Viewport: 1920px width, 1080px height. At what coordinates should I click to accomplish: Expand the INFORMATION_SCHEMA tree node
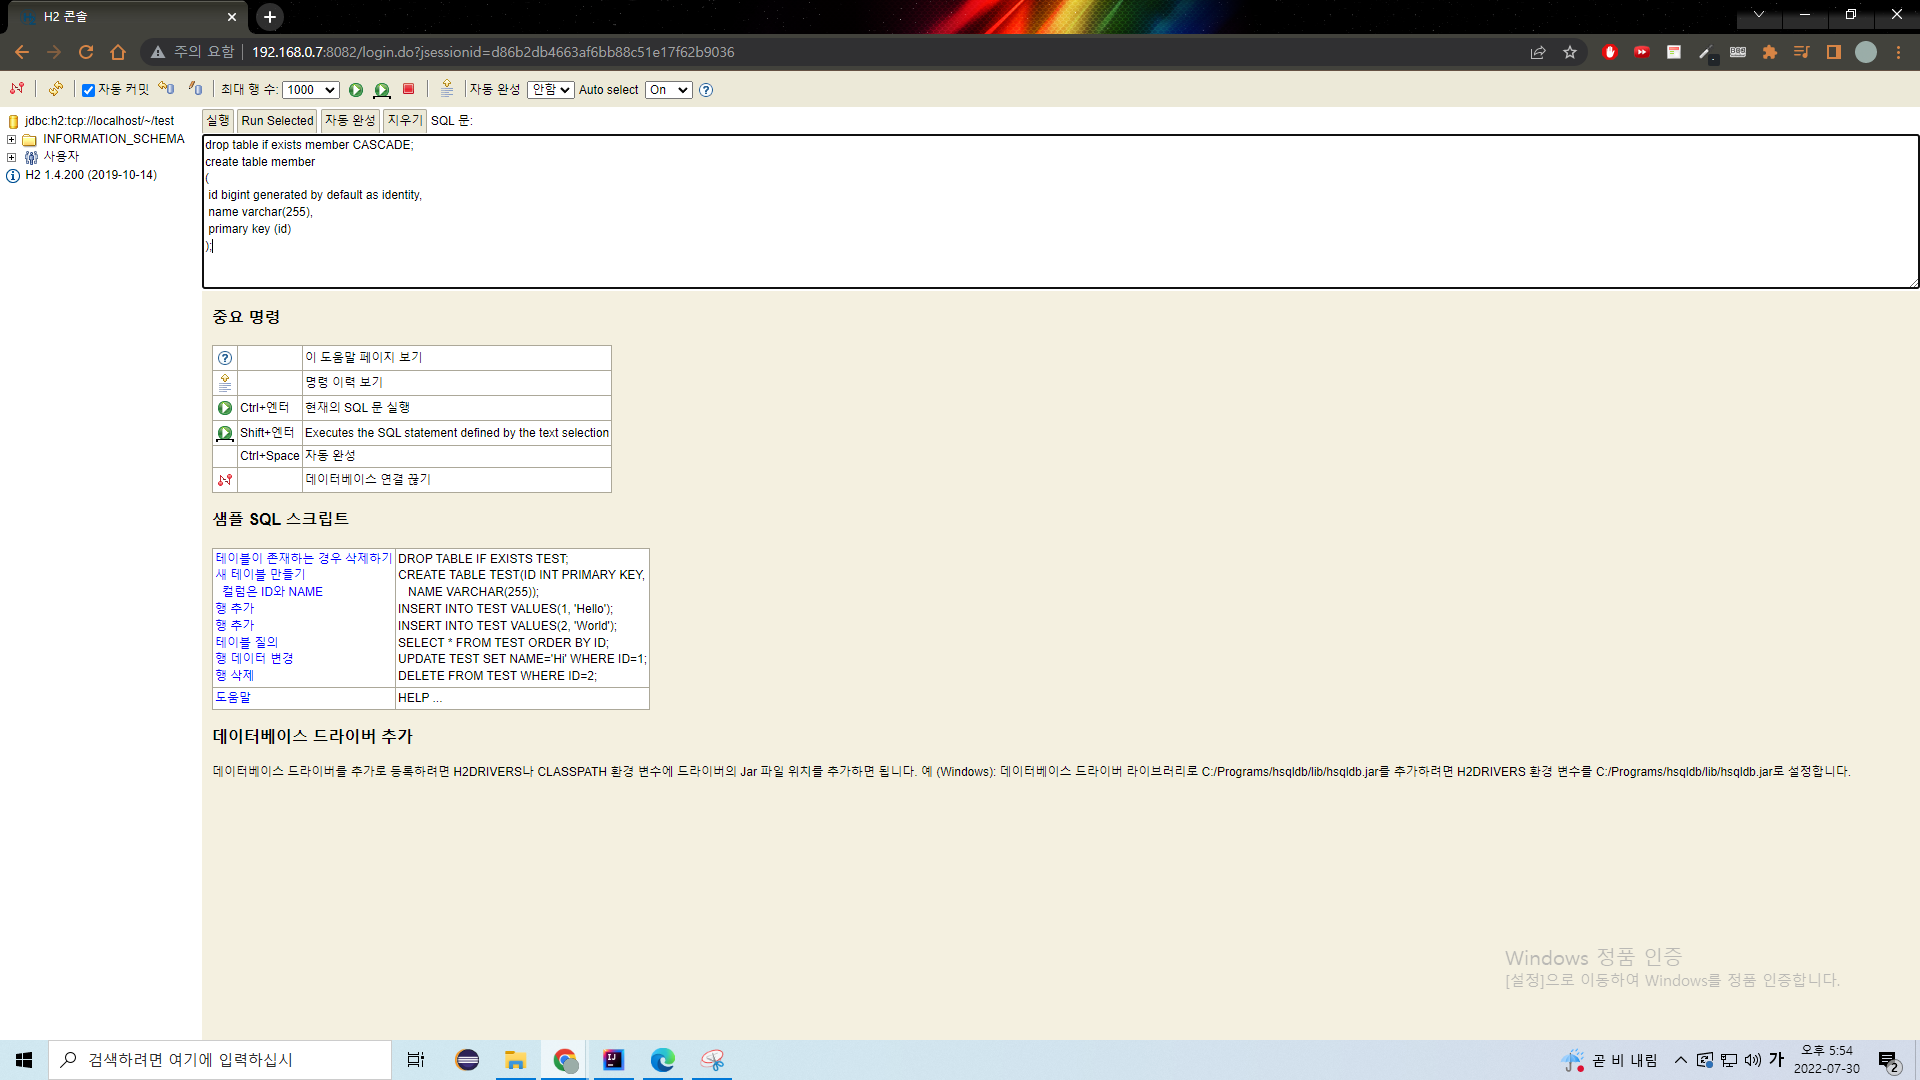[11, 139]
